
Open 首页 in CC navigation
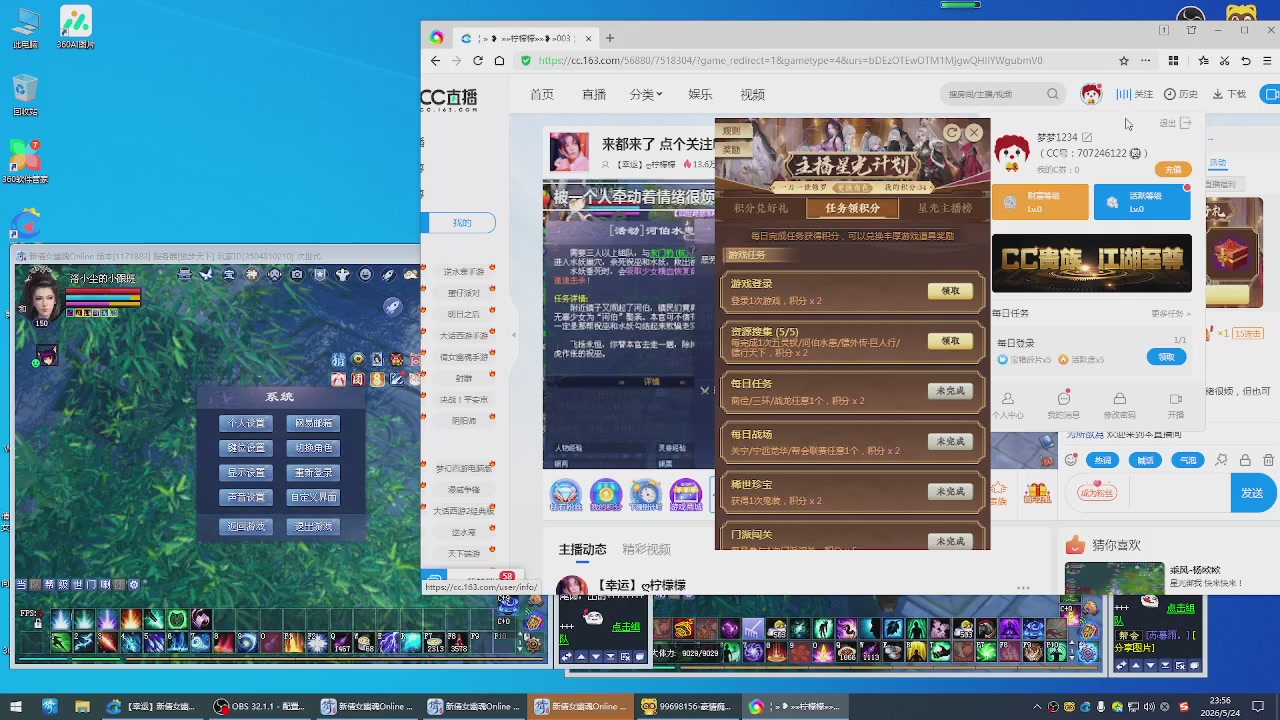point(542,94)
